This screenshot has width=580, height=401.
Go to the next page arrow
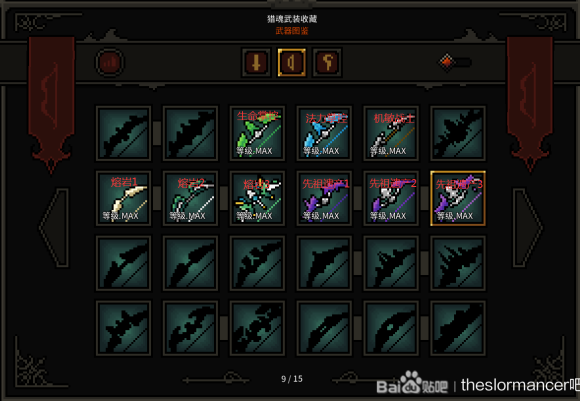click(527, 227)
